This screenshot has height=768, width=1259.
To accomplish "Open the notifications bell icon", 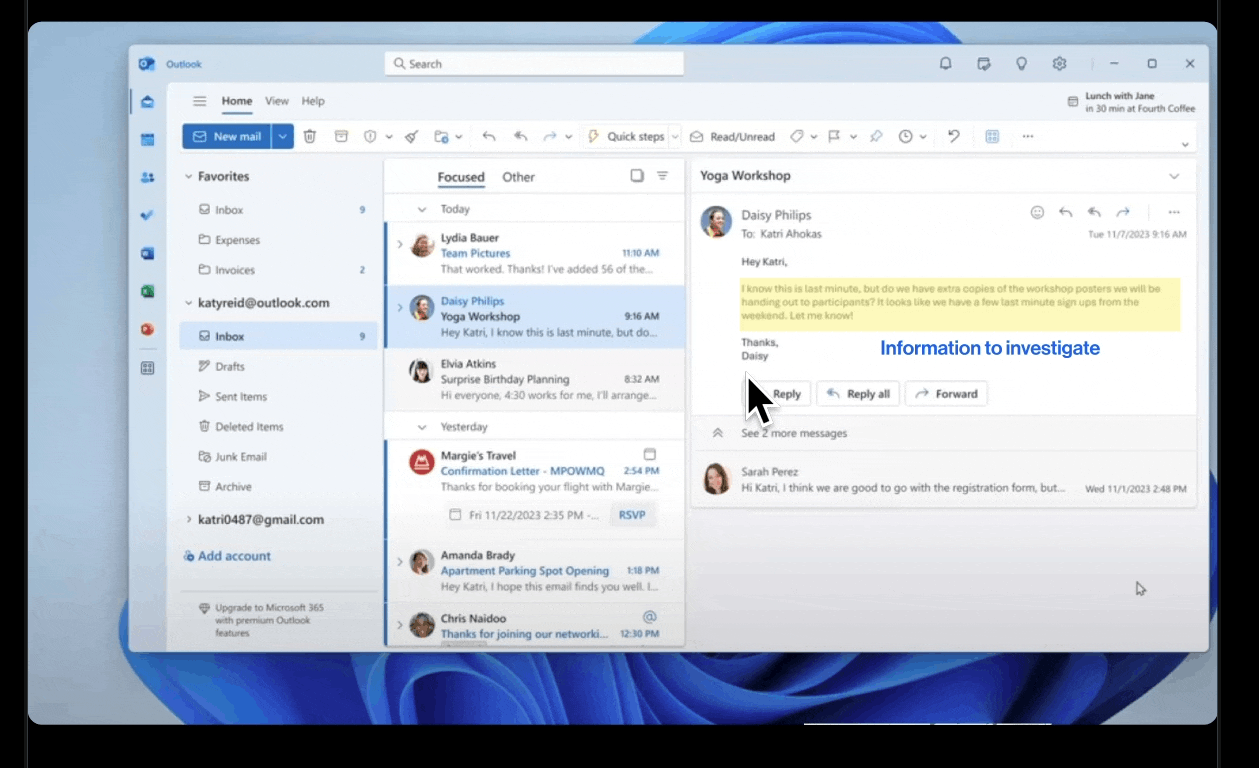I will pyautogui.click(x=945, y=63).
